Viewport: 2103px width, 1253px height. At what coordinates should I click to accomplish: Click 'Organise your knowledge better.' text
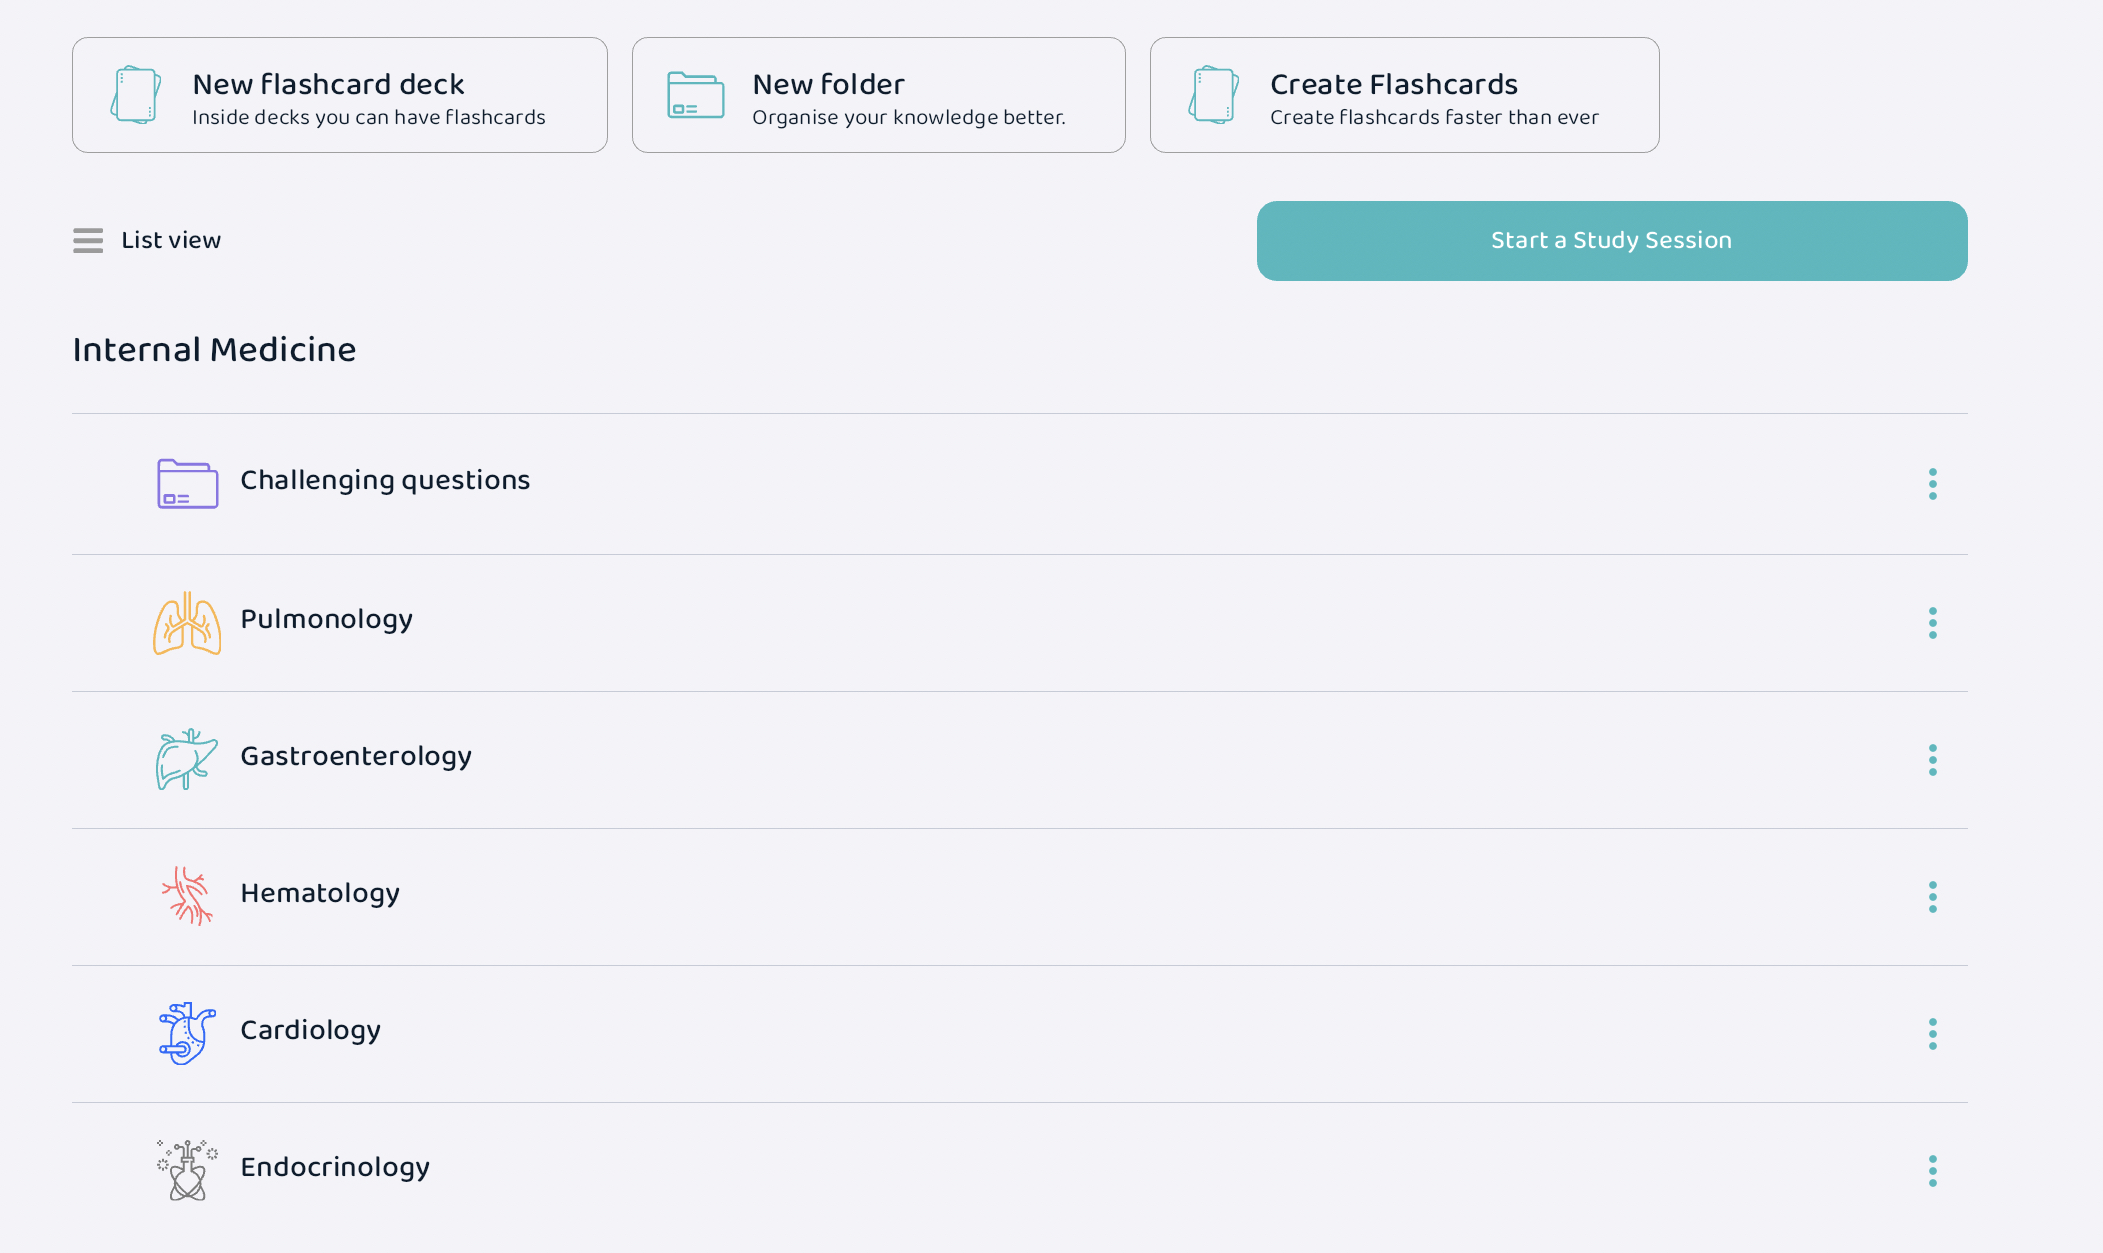coord(909,118)
